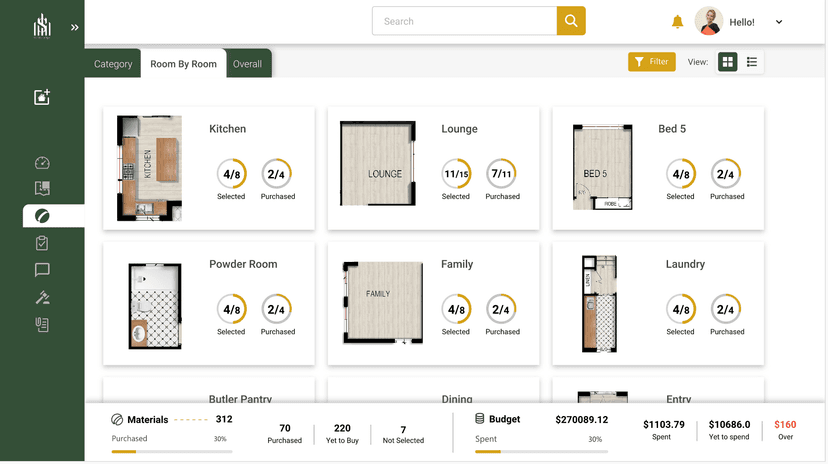Open the dashboard speedometer icon
828x464 pixels.
coord(42,163)
